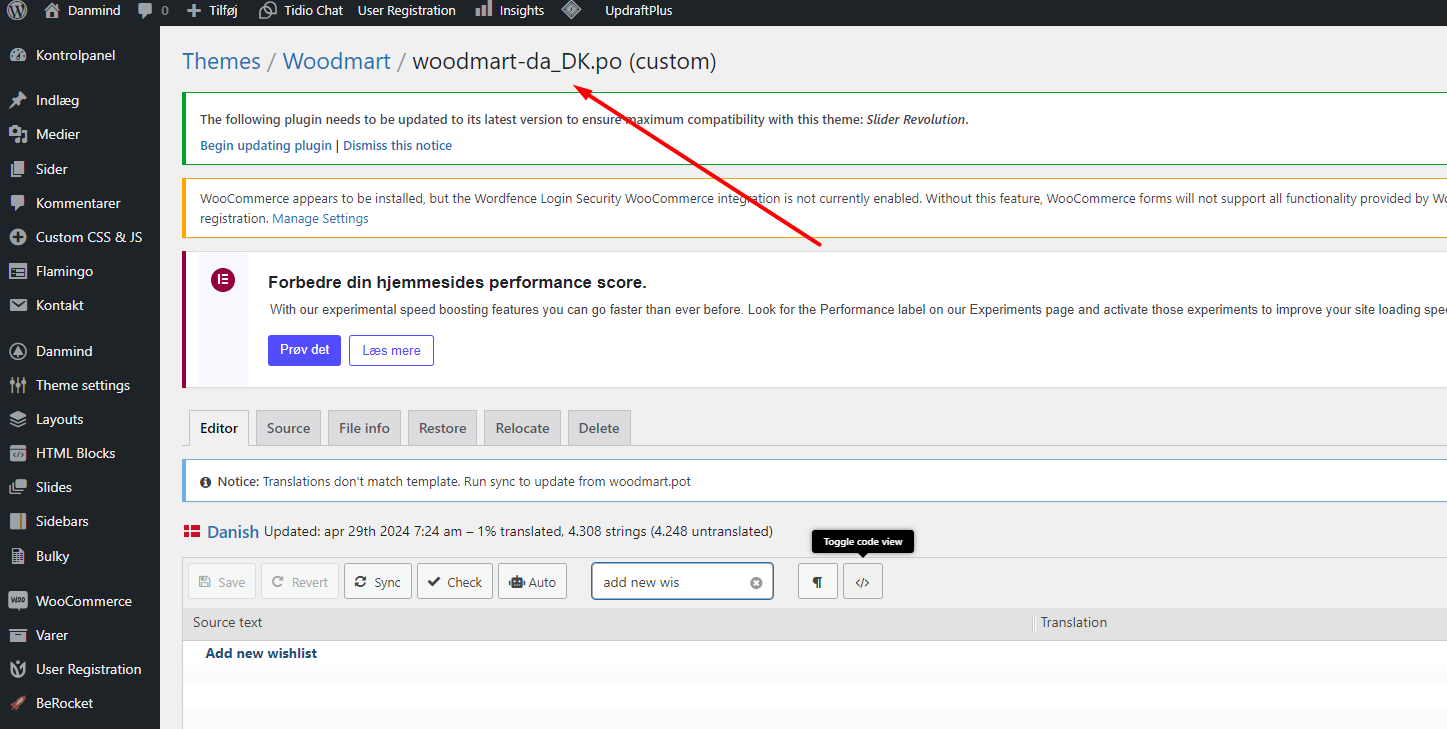Go to Woodmart breadcrumb link
This screenshot has height=729, width=1447.
coord(336,61)
